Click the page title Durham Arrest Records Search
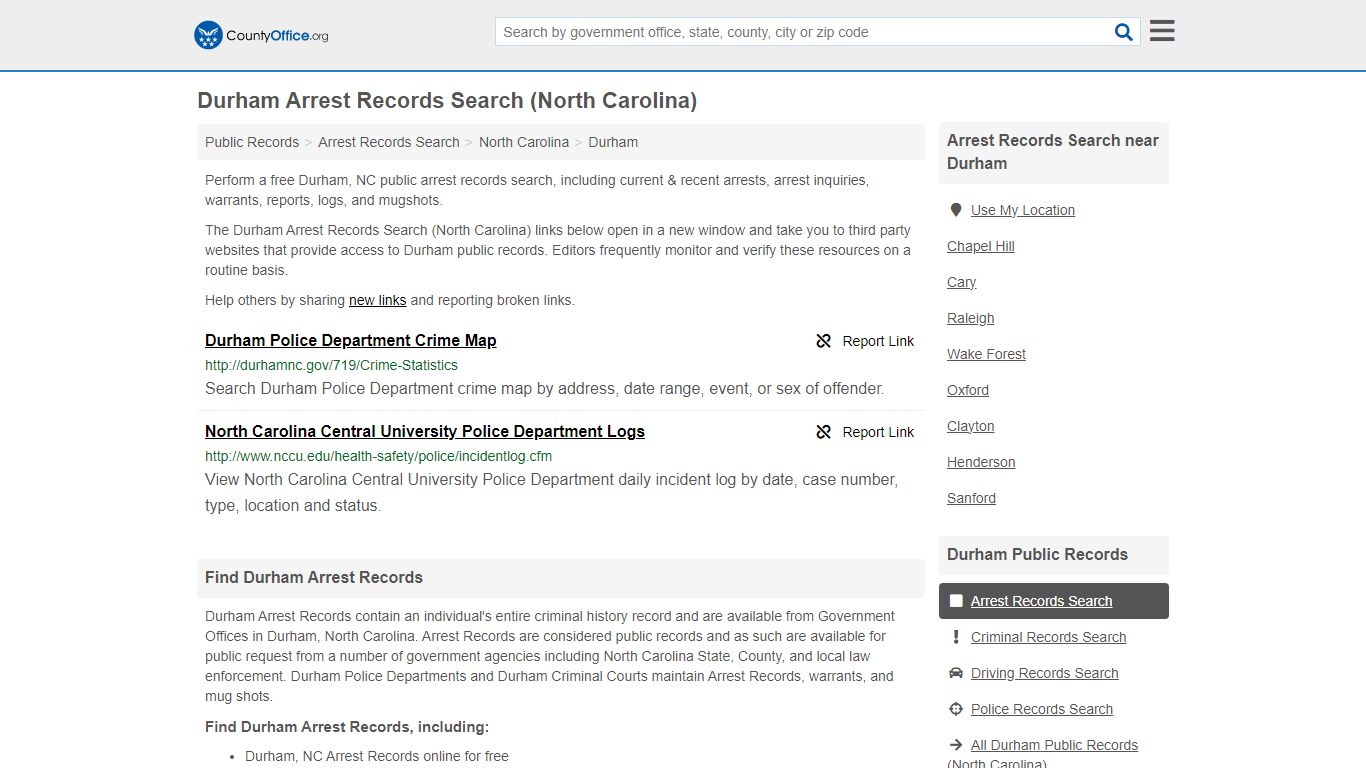 point(447,100)
